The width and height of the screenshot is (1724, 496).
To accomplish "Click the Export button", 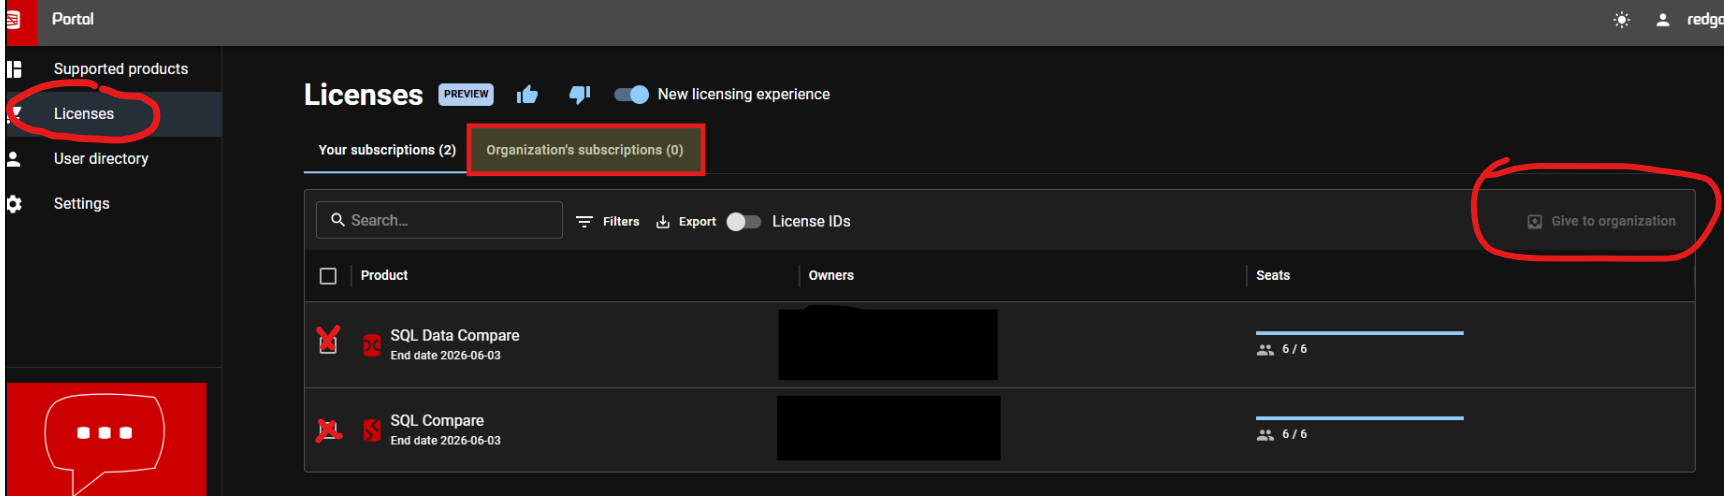I will coord(686,222).
